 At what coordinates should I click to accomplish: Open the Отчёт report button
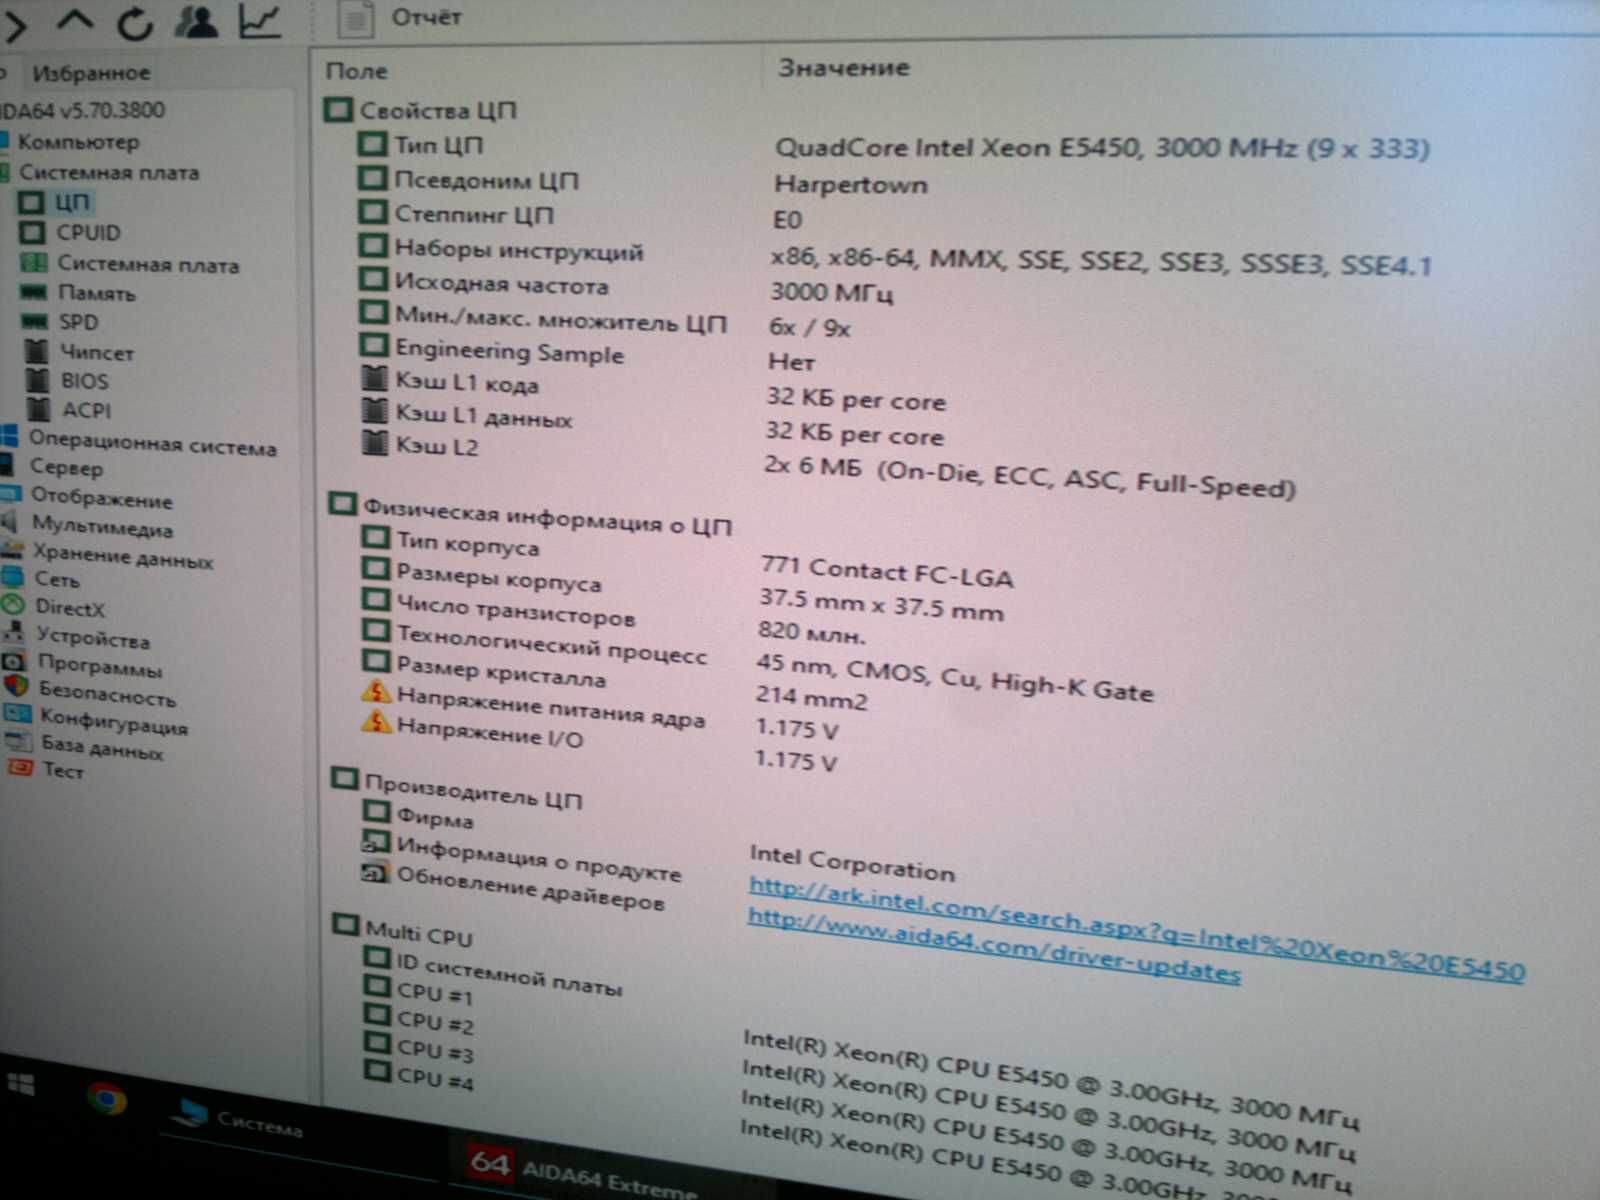pyautogui.click(x=400, y=17)
